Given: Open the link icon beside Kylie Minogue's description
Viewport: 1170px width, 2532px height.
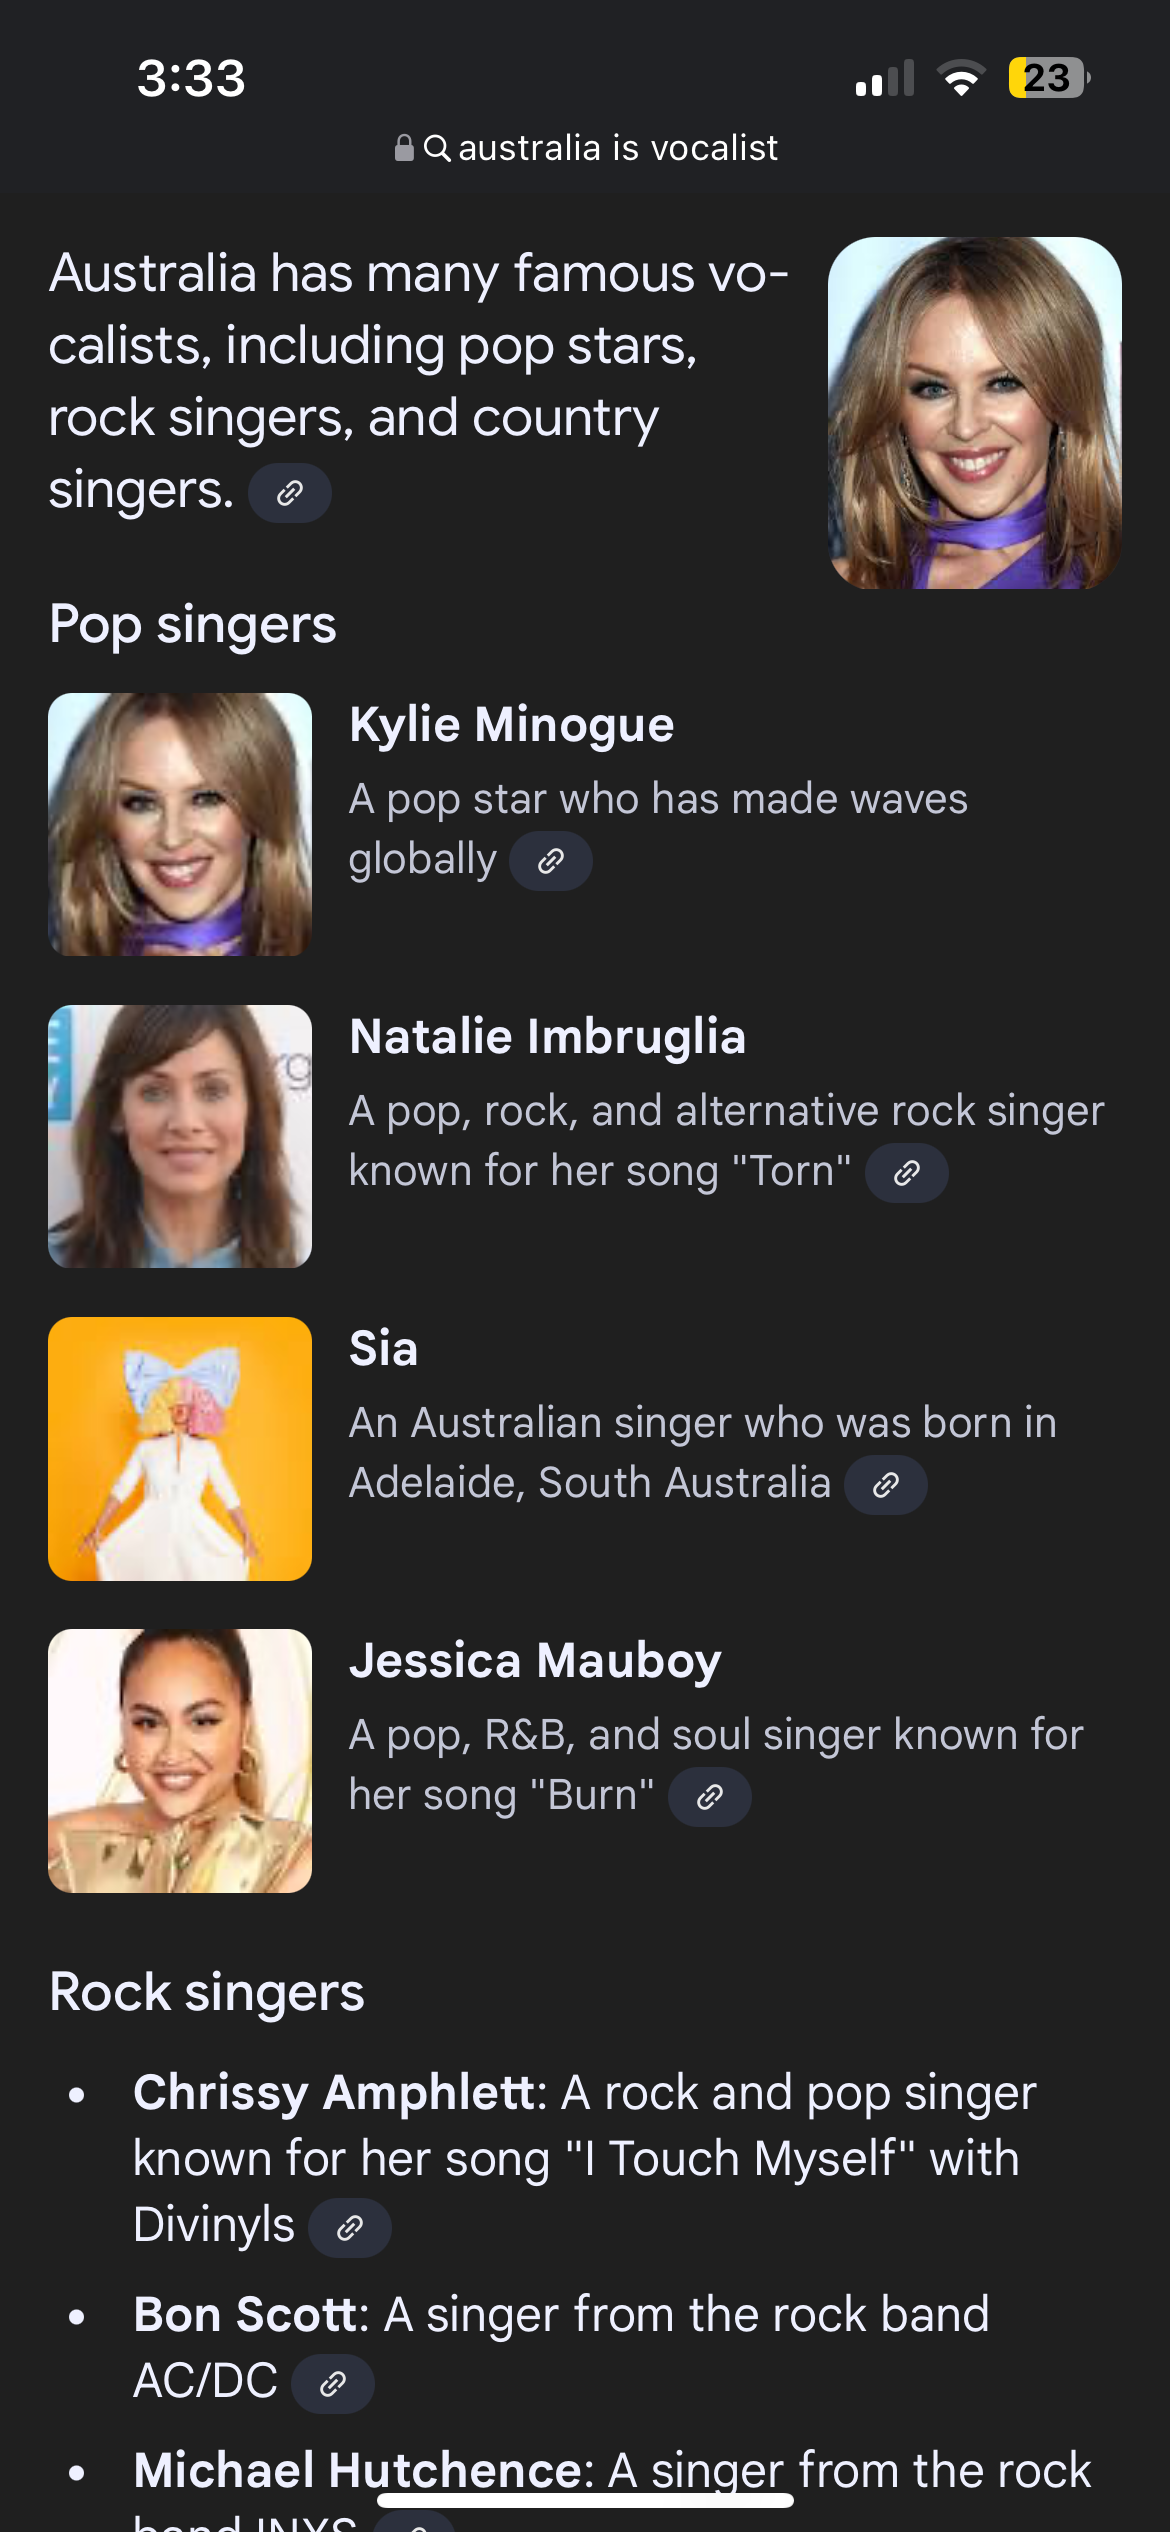Looking at the screenshot, I should click(551, 861).
